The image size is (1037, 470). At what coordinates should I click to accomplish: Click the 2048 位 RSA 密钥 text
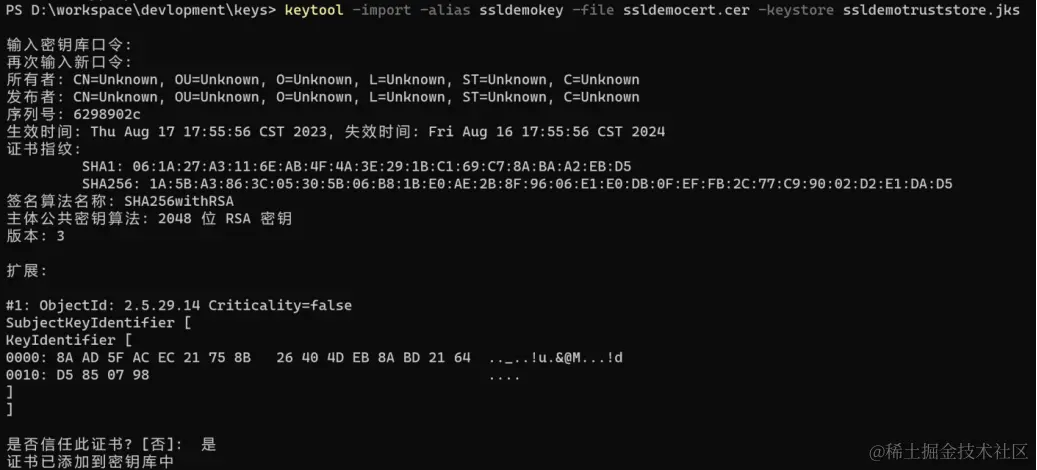225,218
